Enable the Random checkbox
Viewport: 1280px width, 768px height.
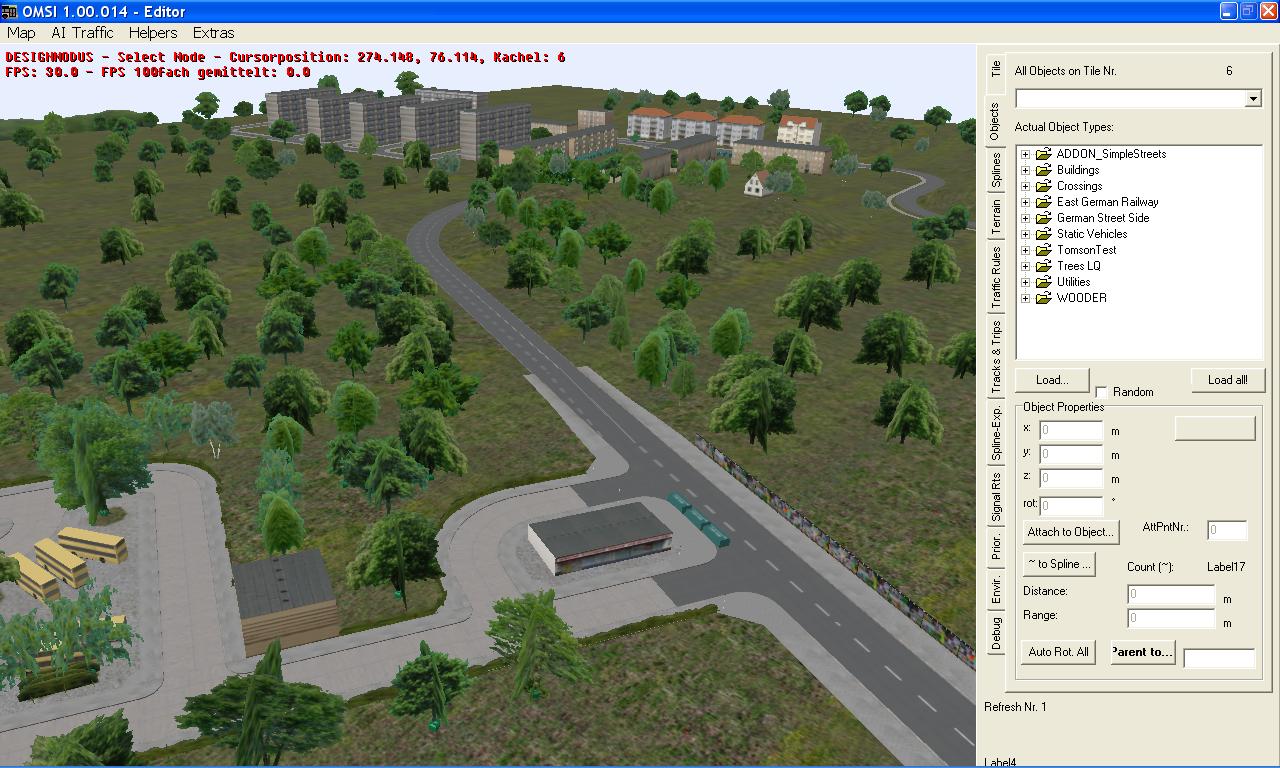(x=1102, y=392)
